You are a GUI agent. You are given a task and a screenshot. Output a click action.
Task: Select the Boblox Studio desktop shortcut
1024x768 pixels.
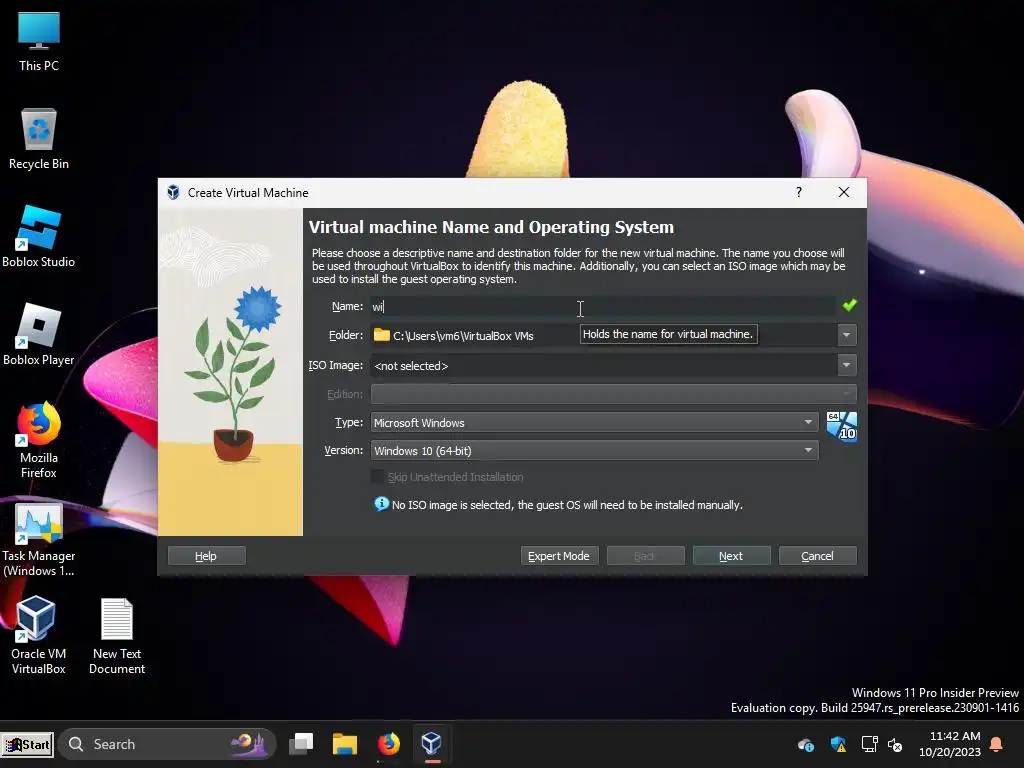pyautogui.click(x=39, y=236)
